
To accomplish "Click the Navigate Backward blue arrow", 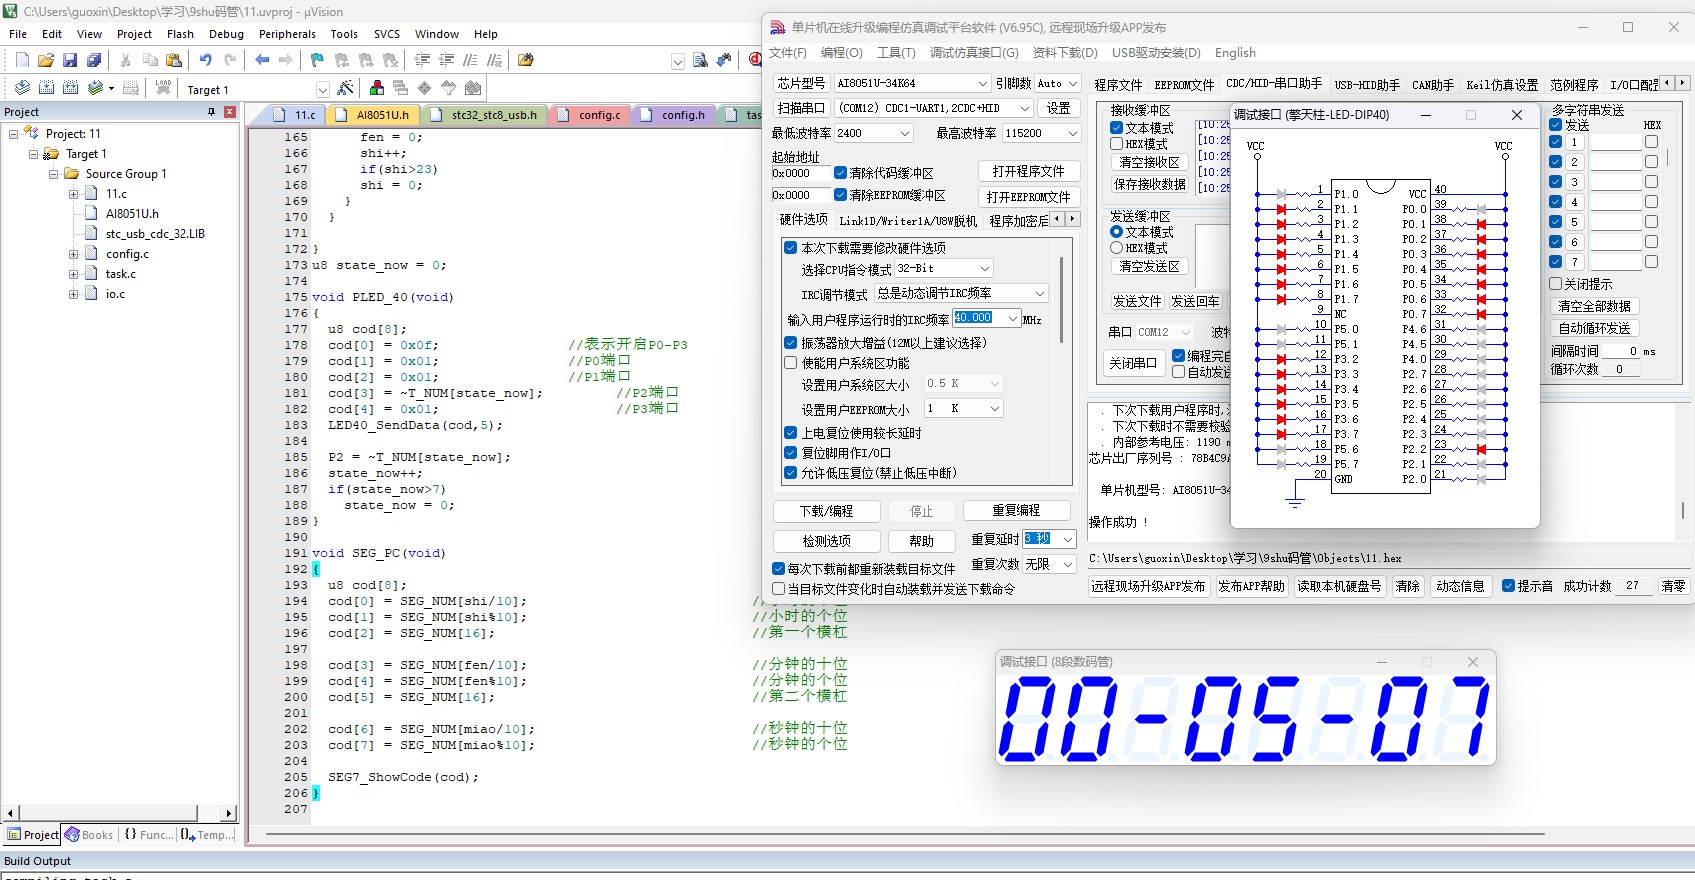I will 262,60.
